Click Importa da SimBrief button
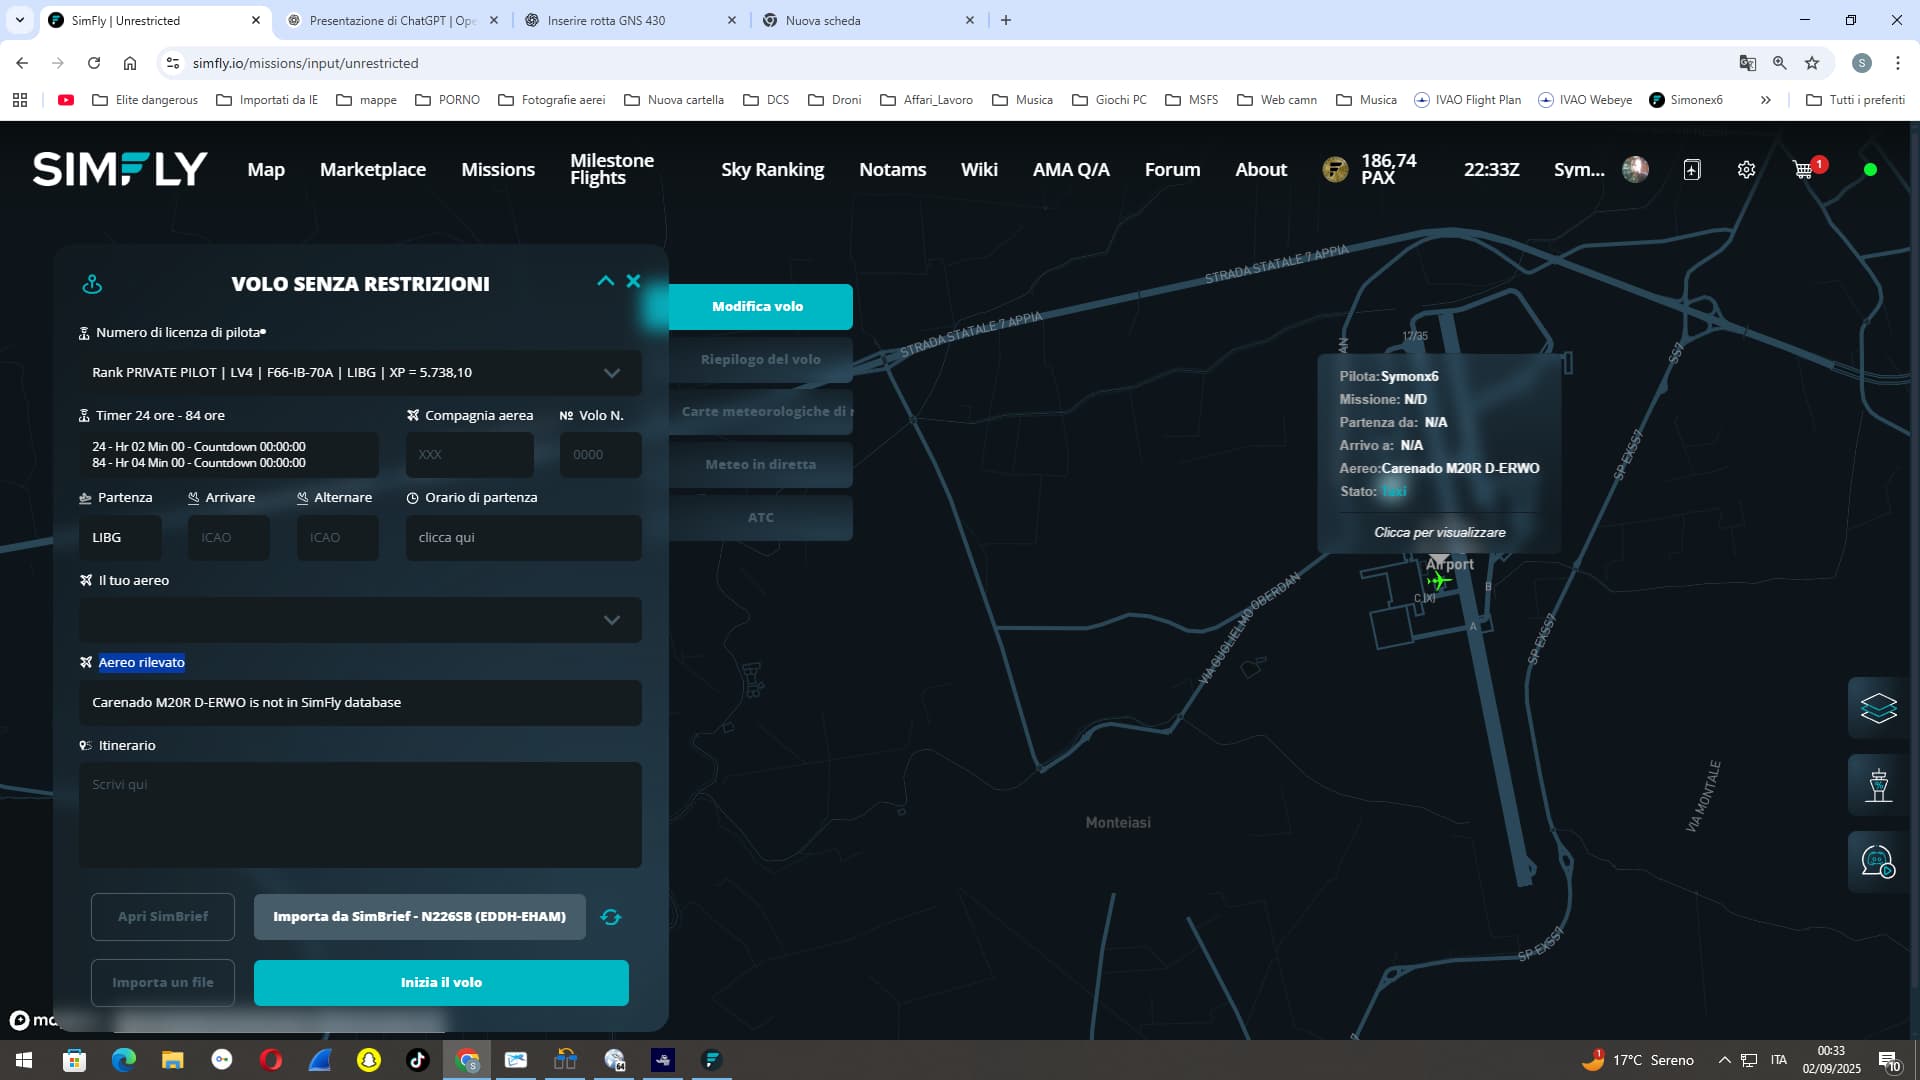 coord(419,917)
